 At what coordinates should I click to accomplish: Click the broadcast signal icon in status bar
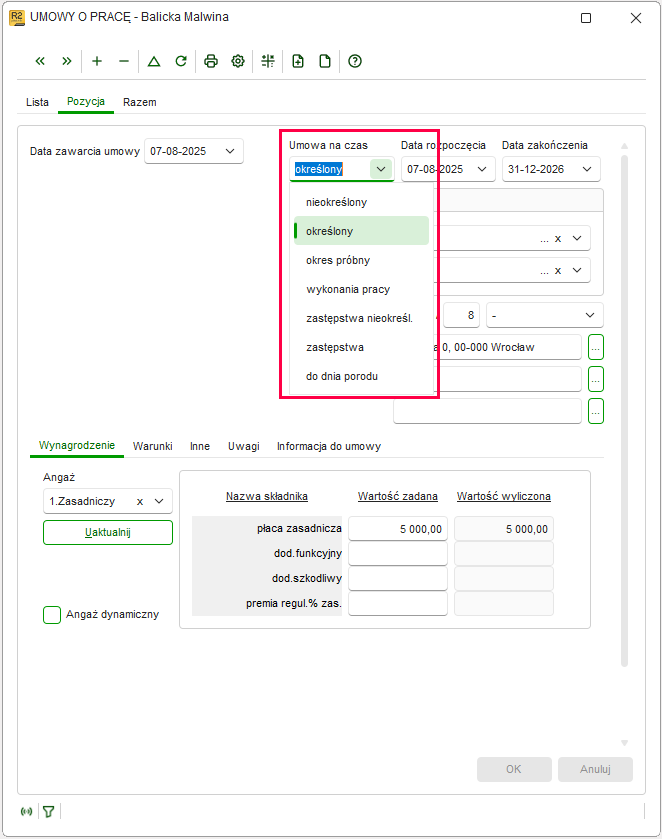[26, 812]
